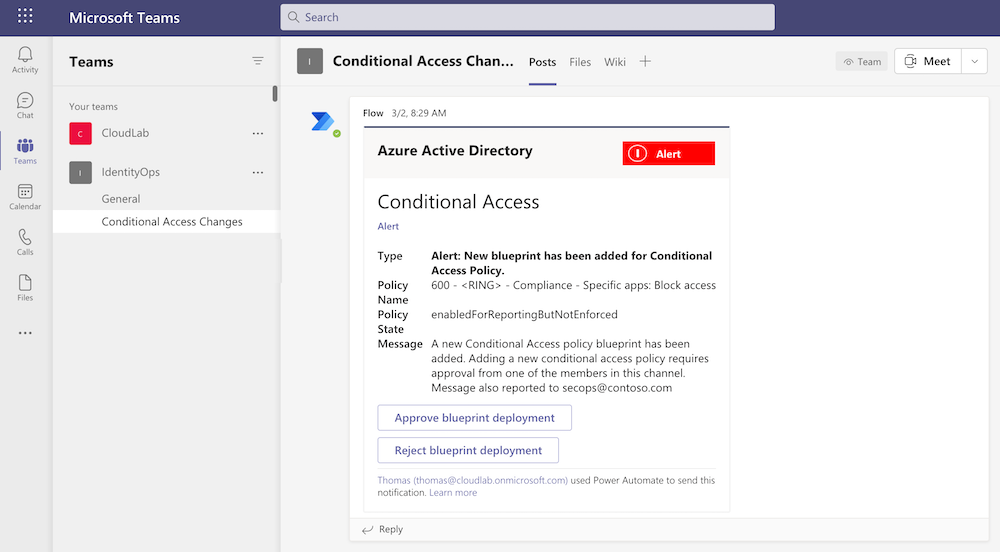The height and width of the screenshot is (552, 1000).
Task: Click the filter teams icon
Action: tap(258, 61)
